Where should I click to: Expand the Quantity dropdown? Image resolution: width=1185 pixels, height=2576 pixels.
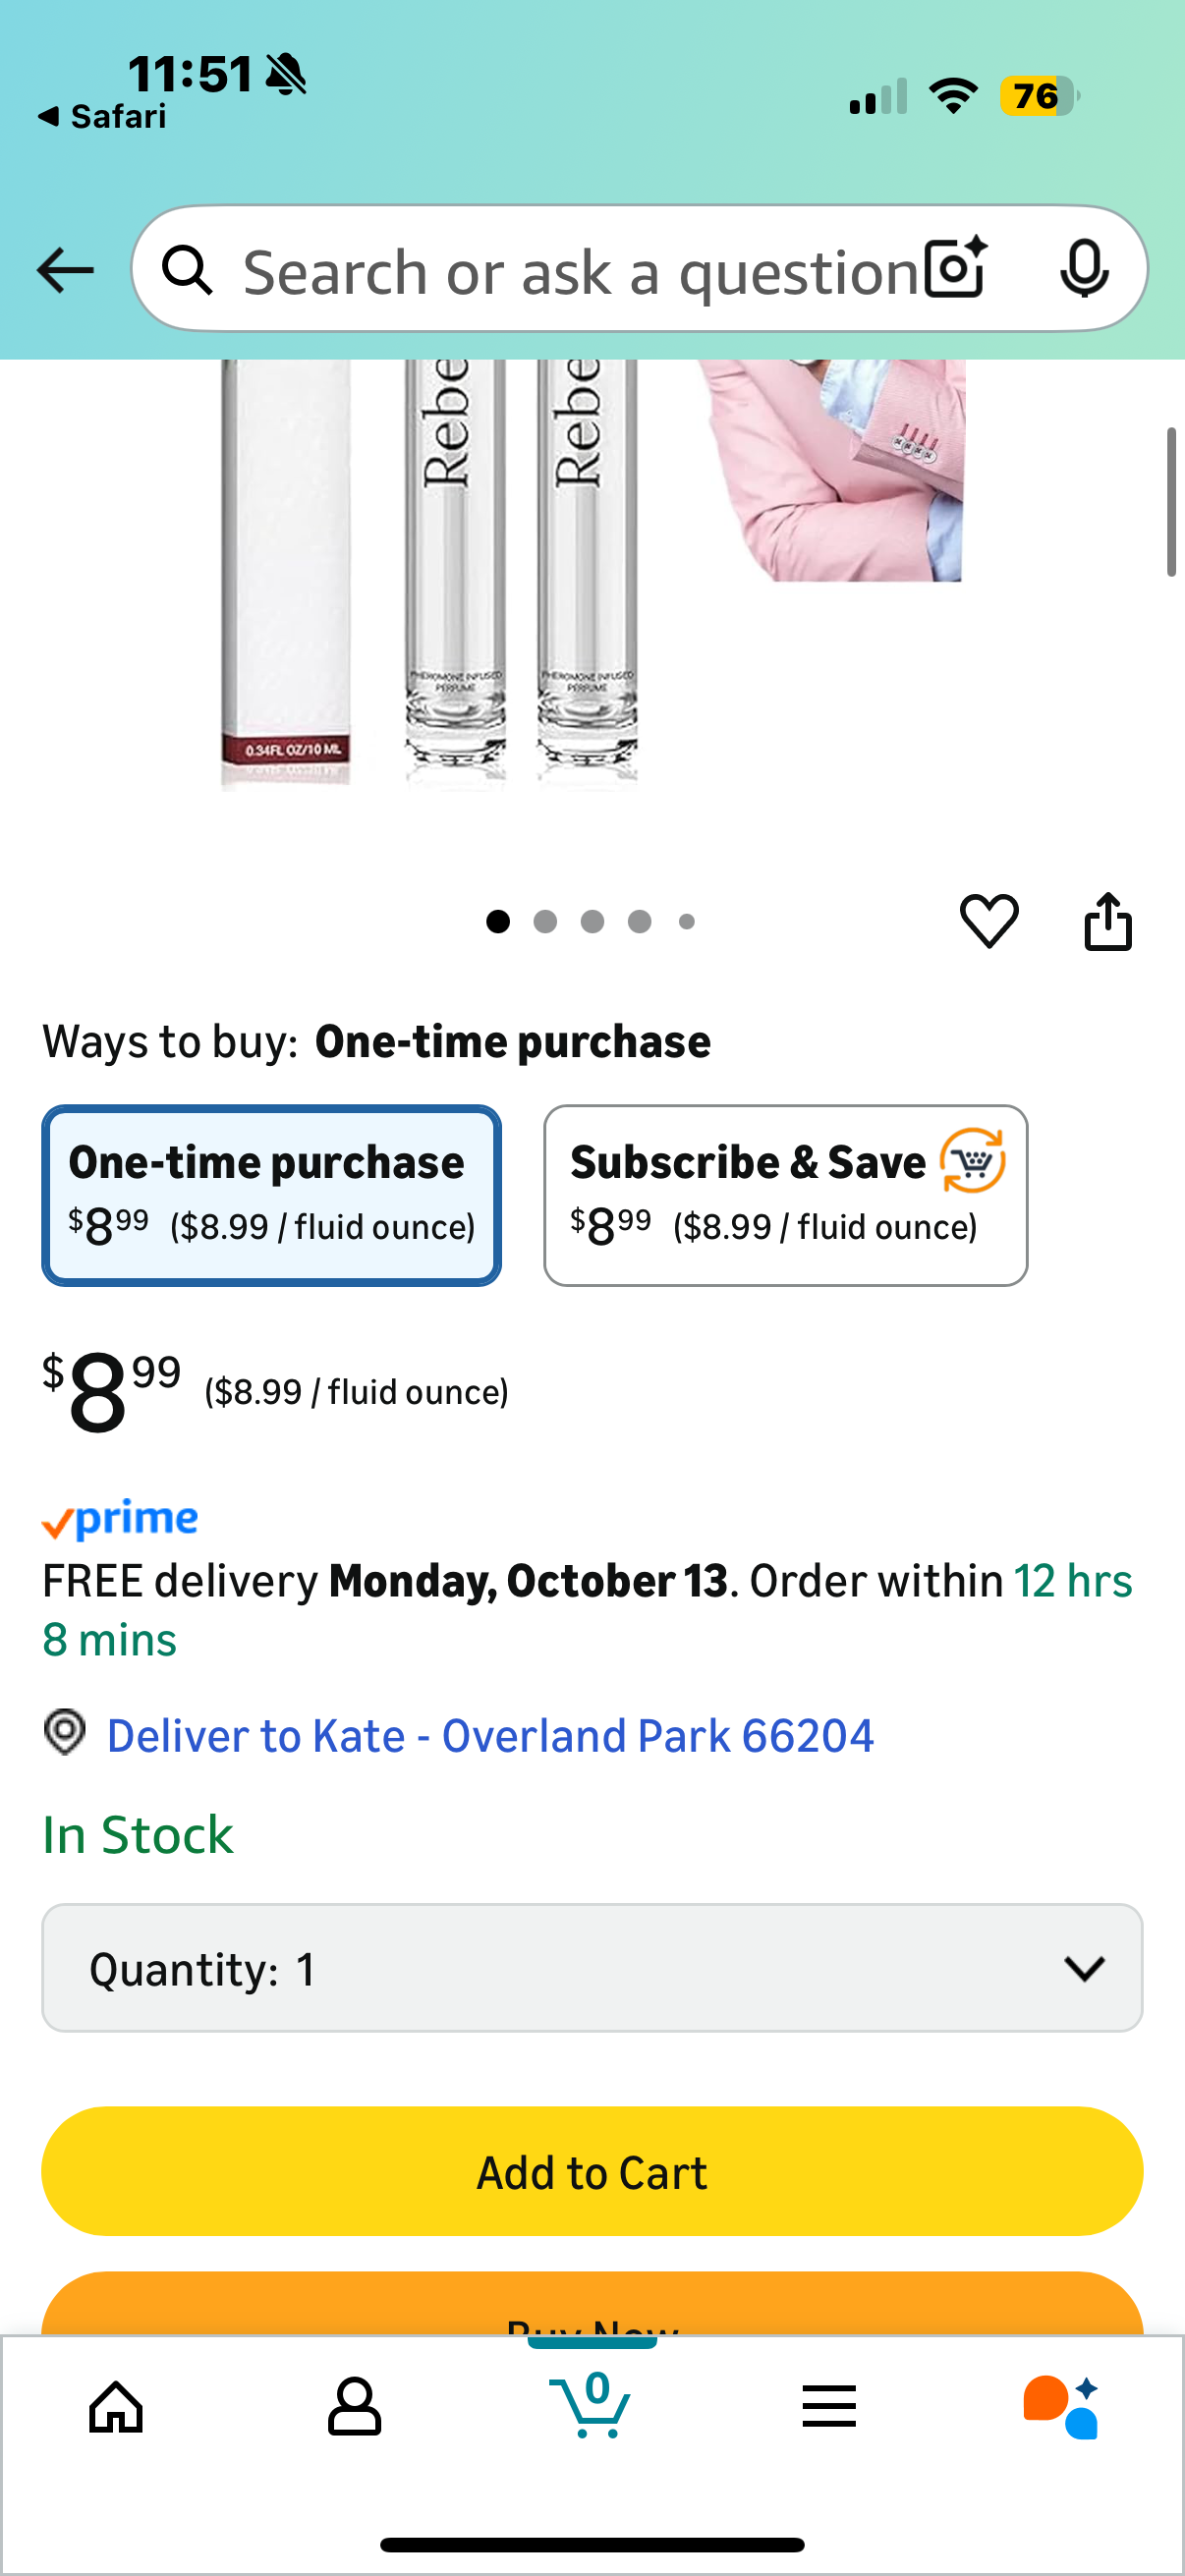point(592,1968)
